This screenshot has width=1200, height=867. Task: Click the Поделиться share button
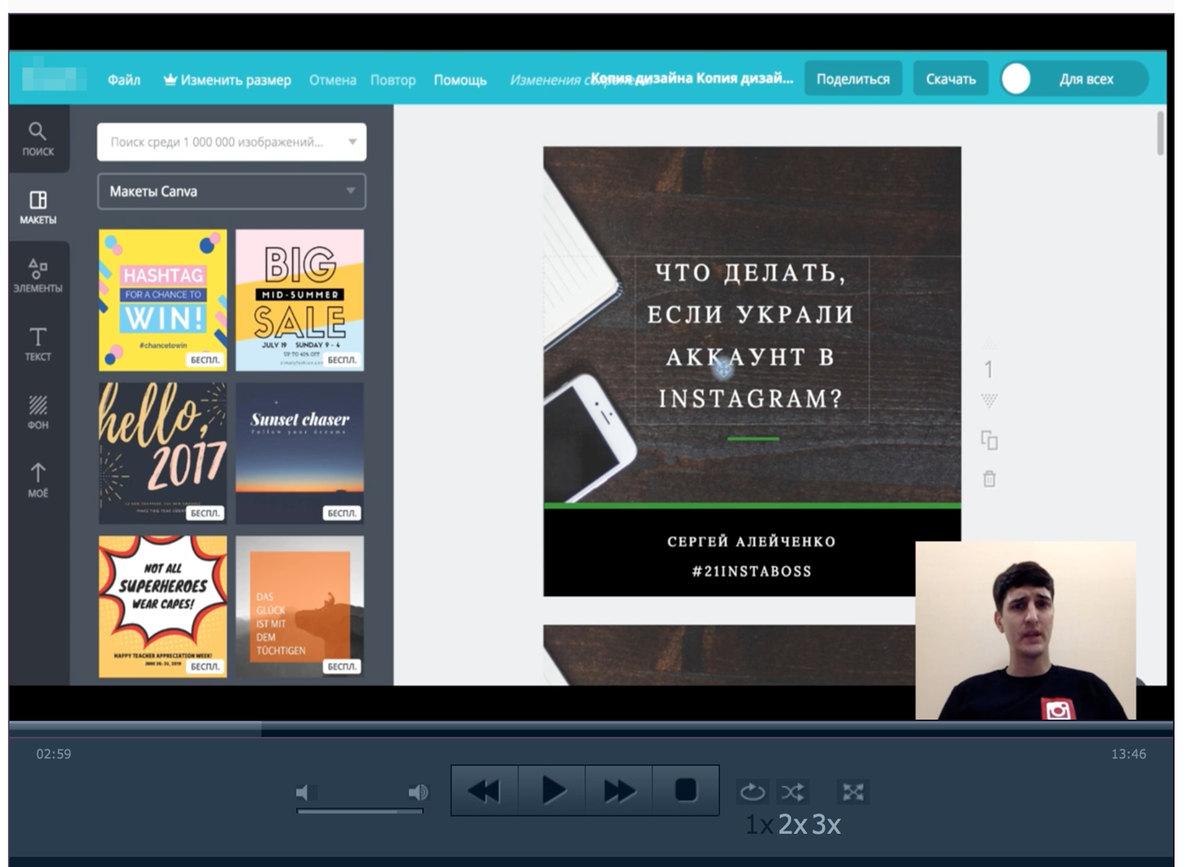[853, 79]
